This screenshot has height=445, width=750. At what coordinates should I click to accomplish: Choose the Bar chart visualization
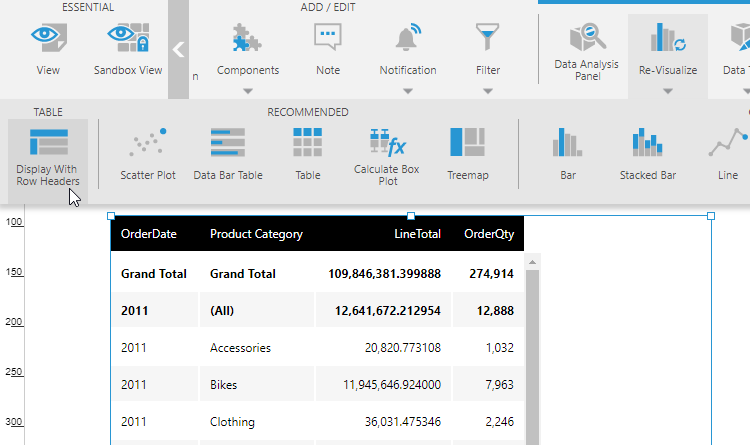click(x=568, y=154)
